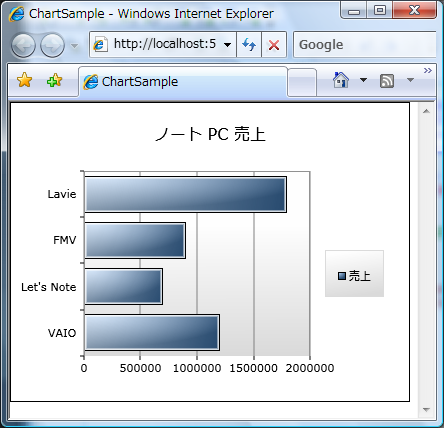The width and height of the screenshot is (444, 428).
Task: Click the red Stop loading icon
Action: coord(274,44)
